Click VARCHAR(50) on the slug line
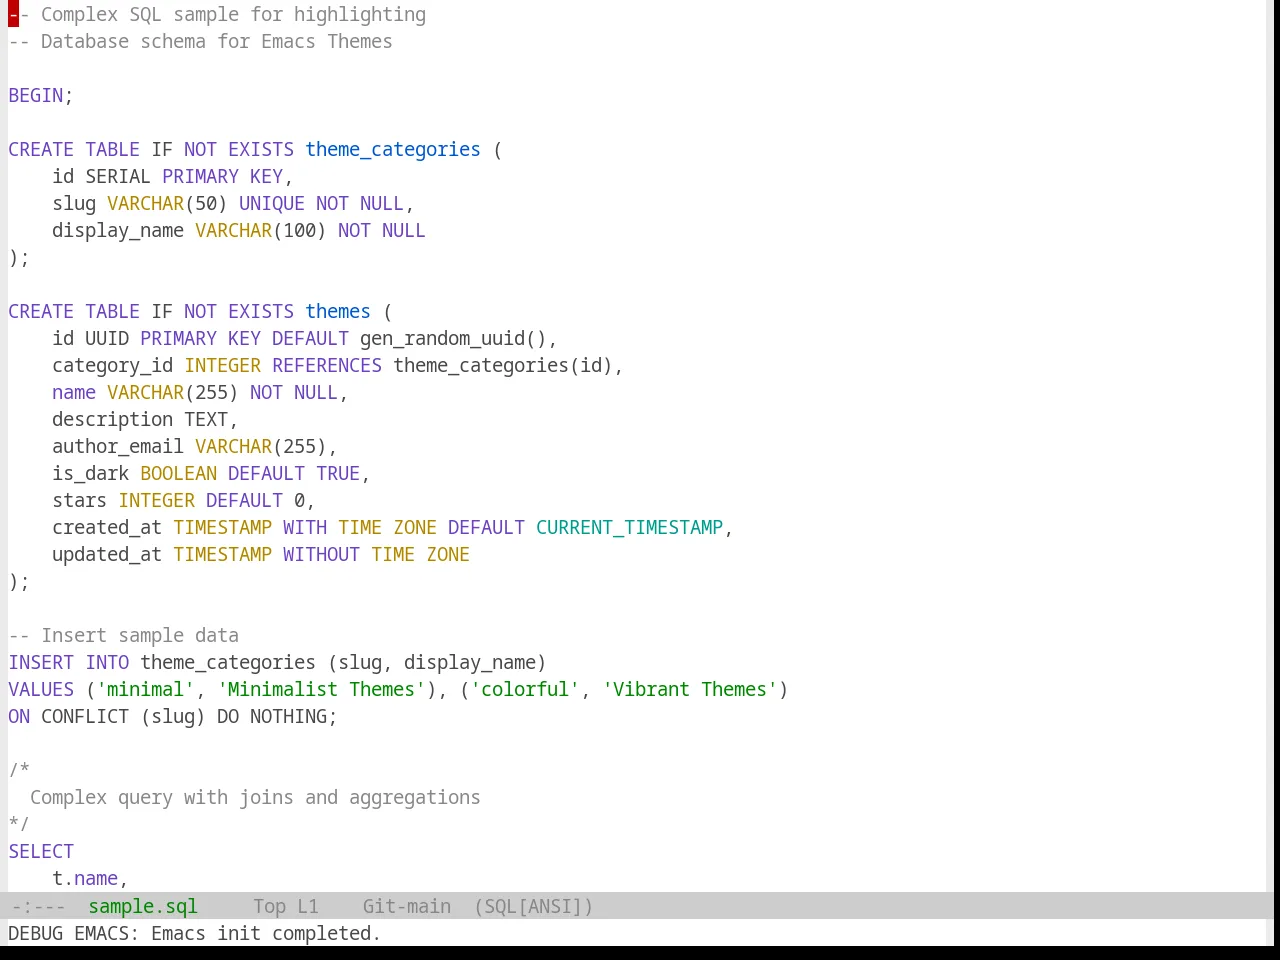 pyautogui.click(x=167, y=203)
